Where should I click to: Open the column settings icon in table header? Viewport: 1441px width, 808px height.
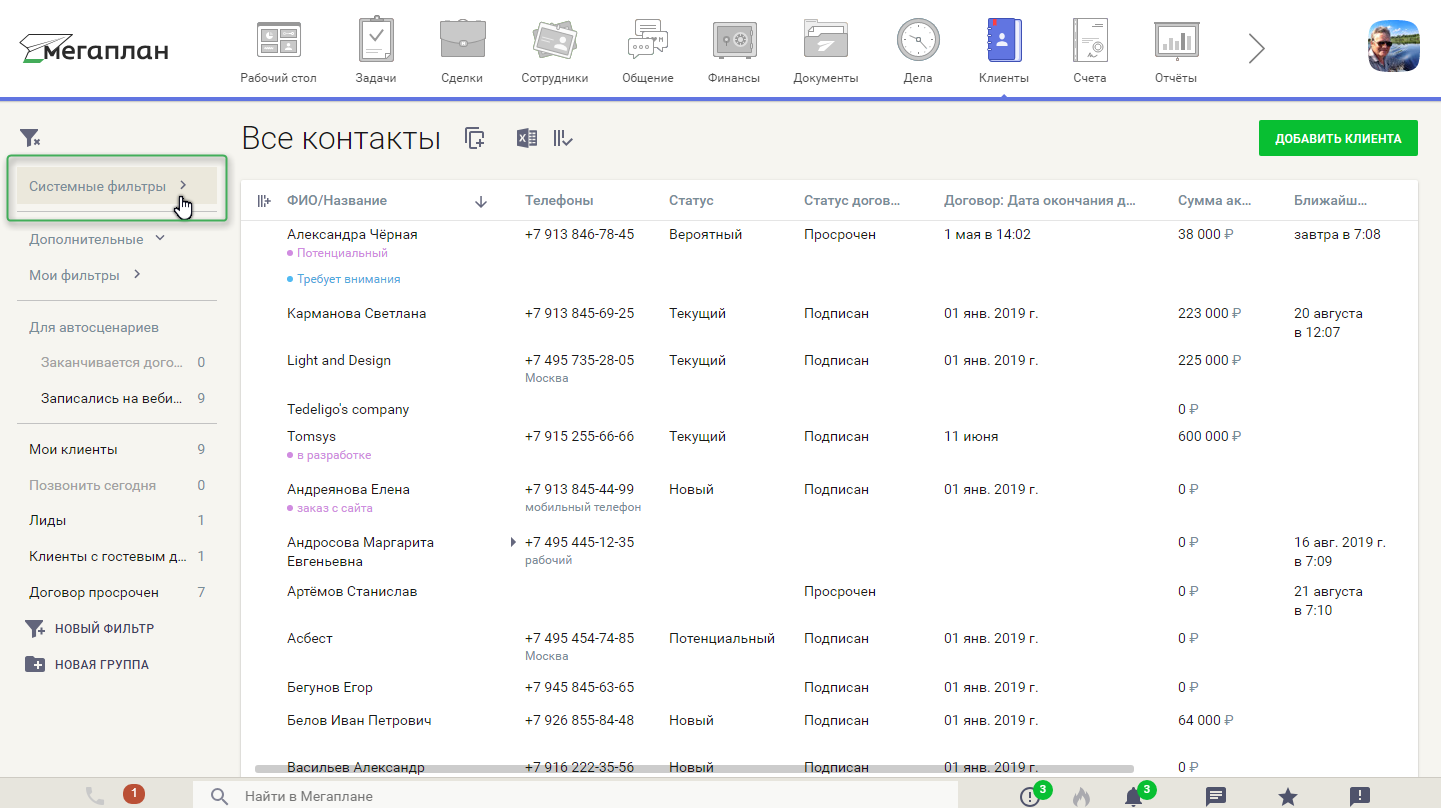(264, 201)
